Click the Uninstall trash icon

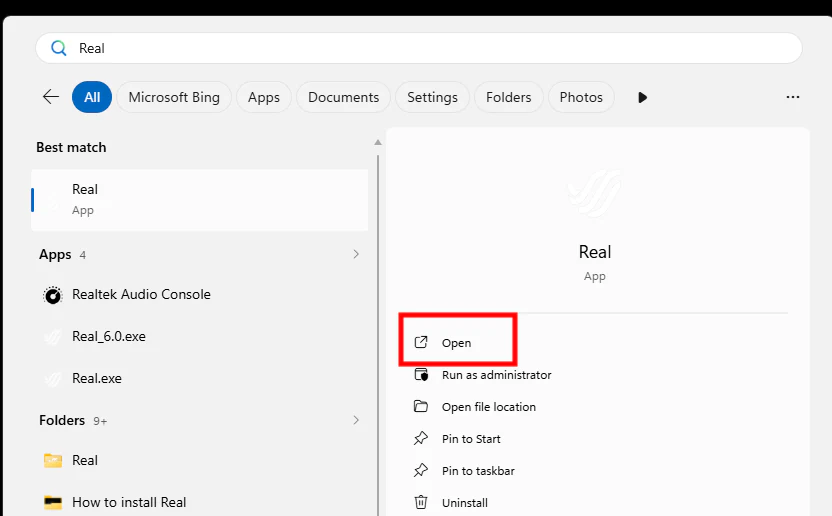pyautogui.click(x=421, y=502)
